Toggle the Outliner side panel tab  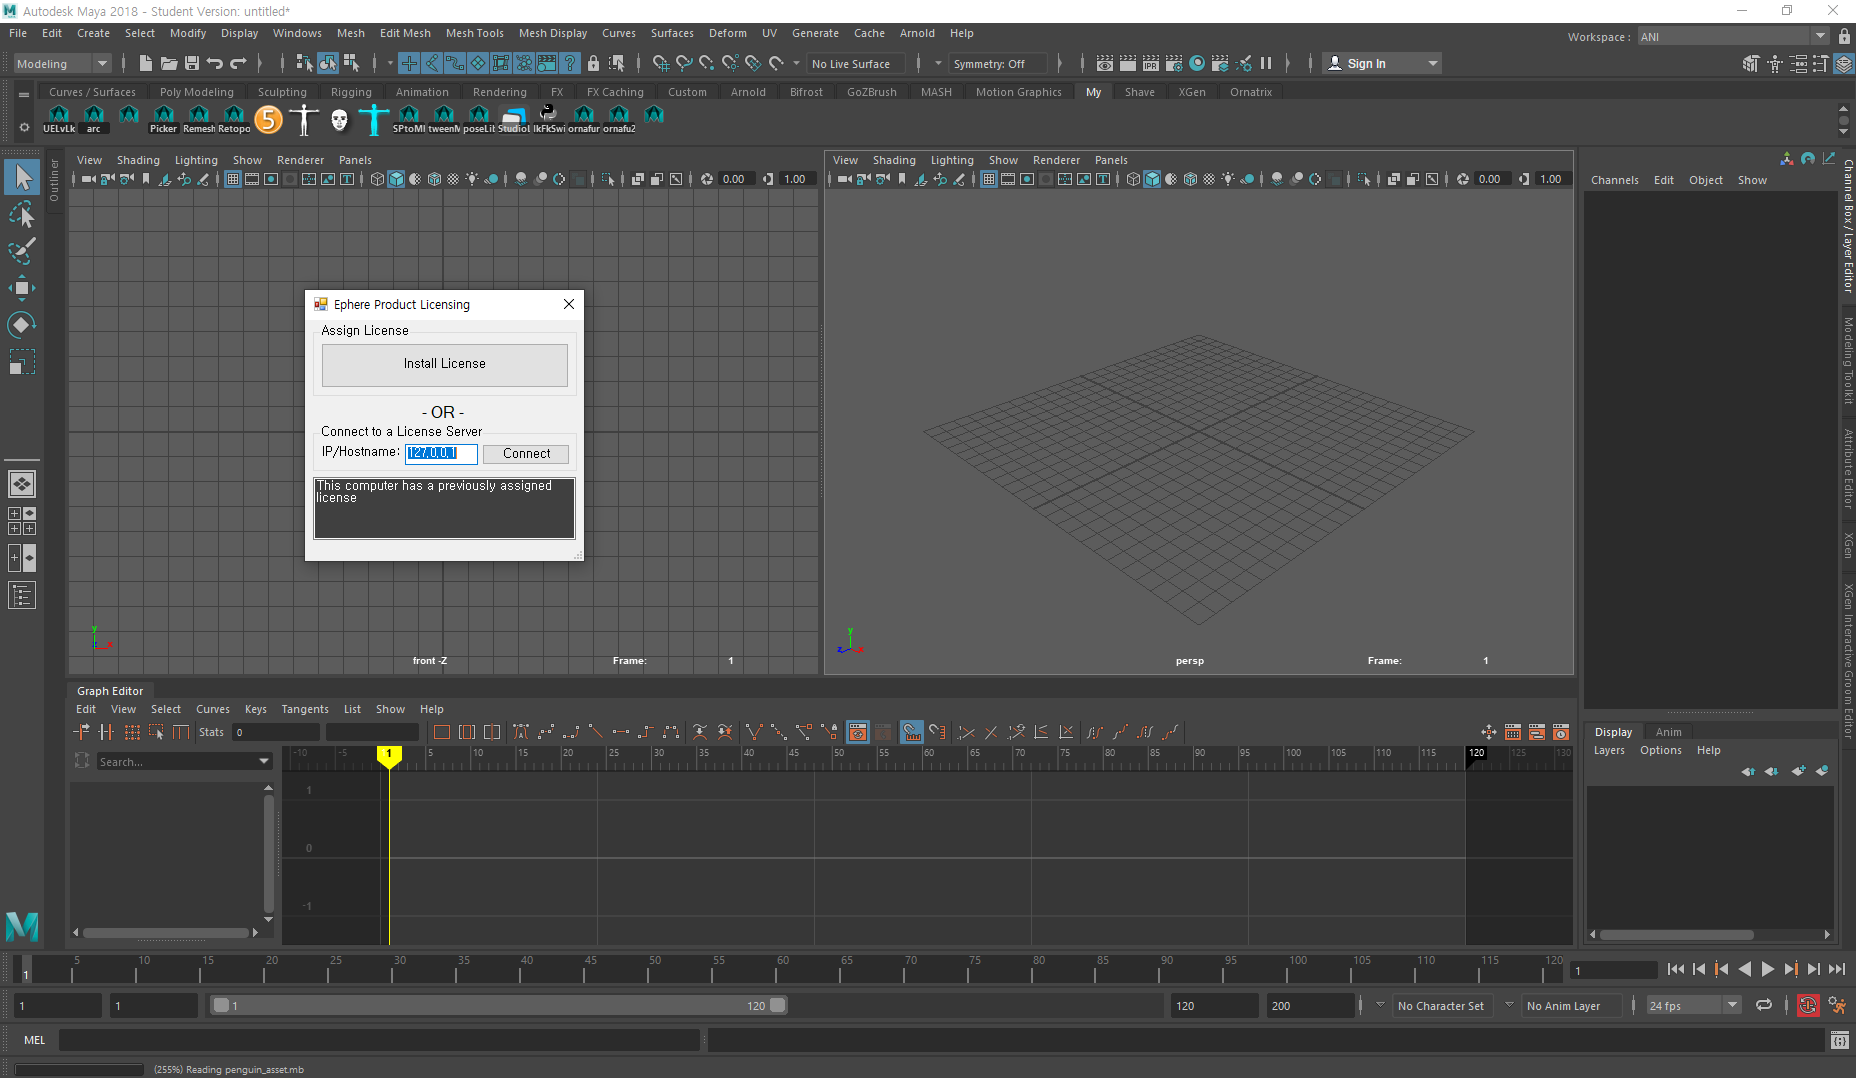coord(54,180)
